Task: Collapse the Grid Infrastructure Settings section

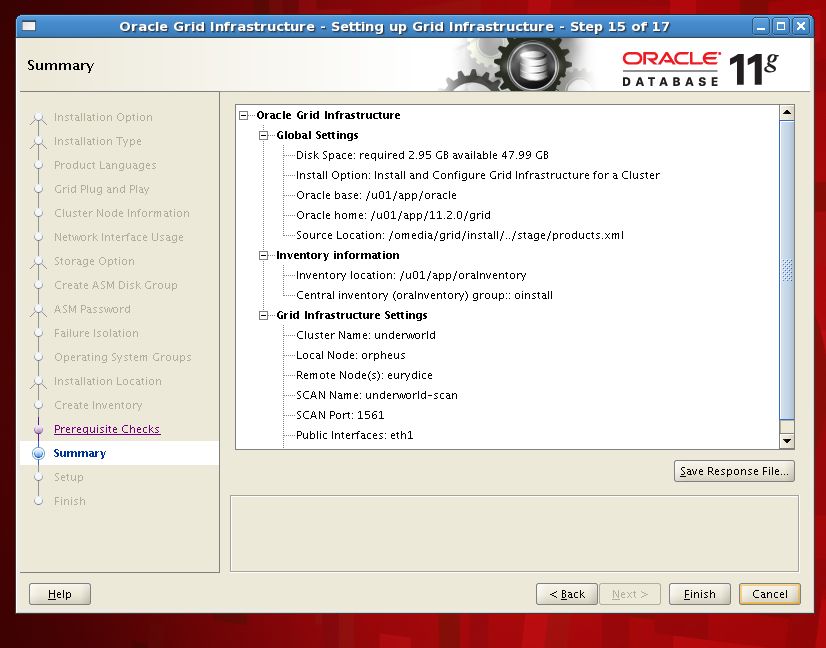Action: [x=264, y=315]
